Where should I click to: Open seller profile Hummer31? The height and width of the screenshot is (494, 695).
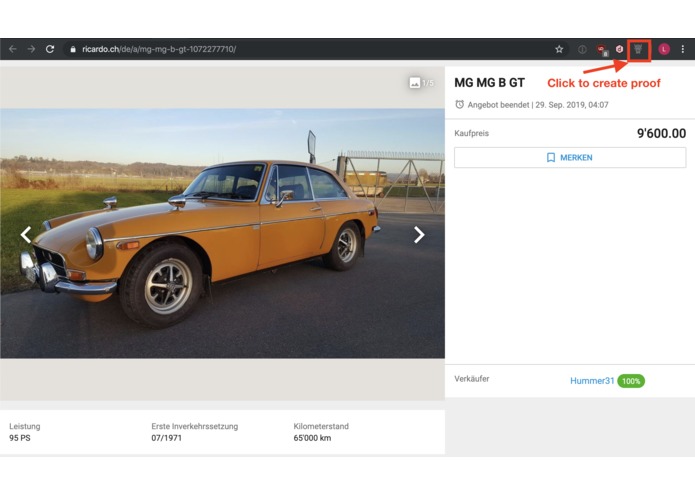(x=592, y=381)
